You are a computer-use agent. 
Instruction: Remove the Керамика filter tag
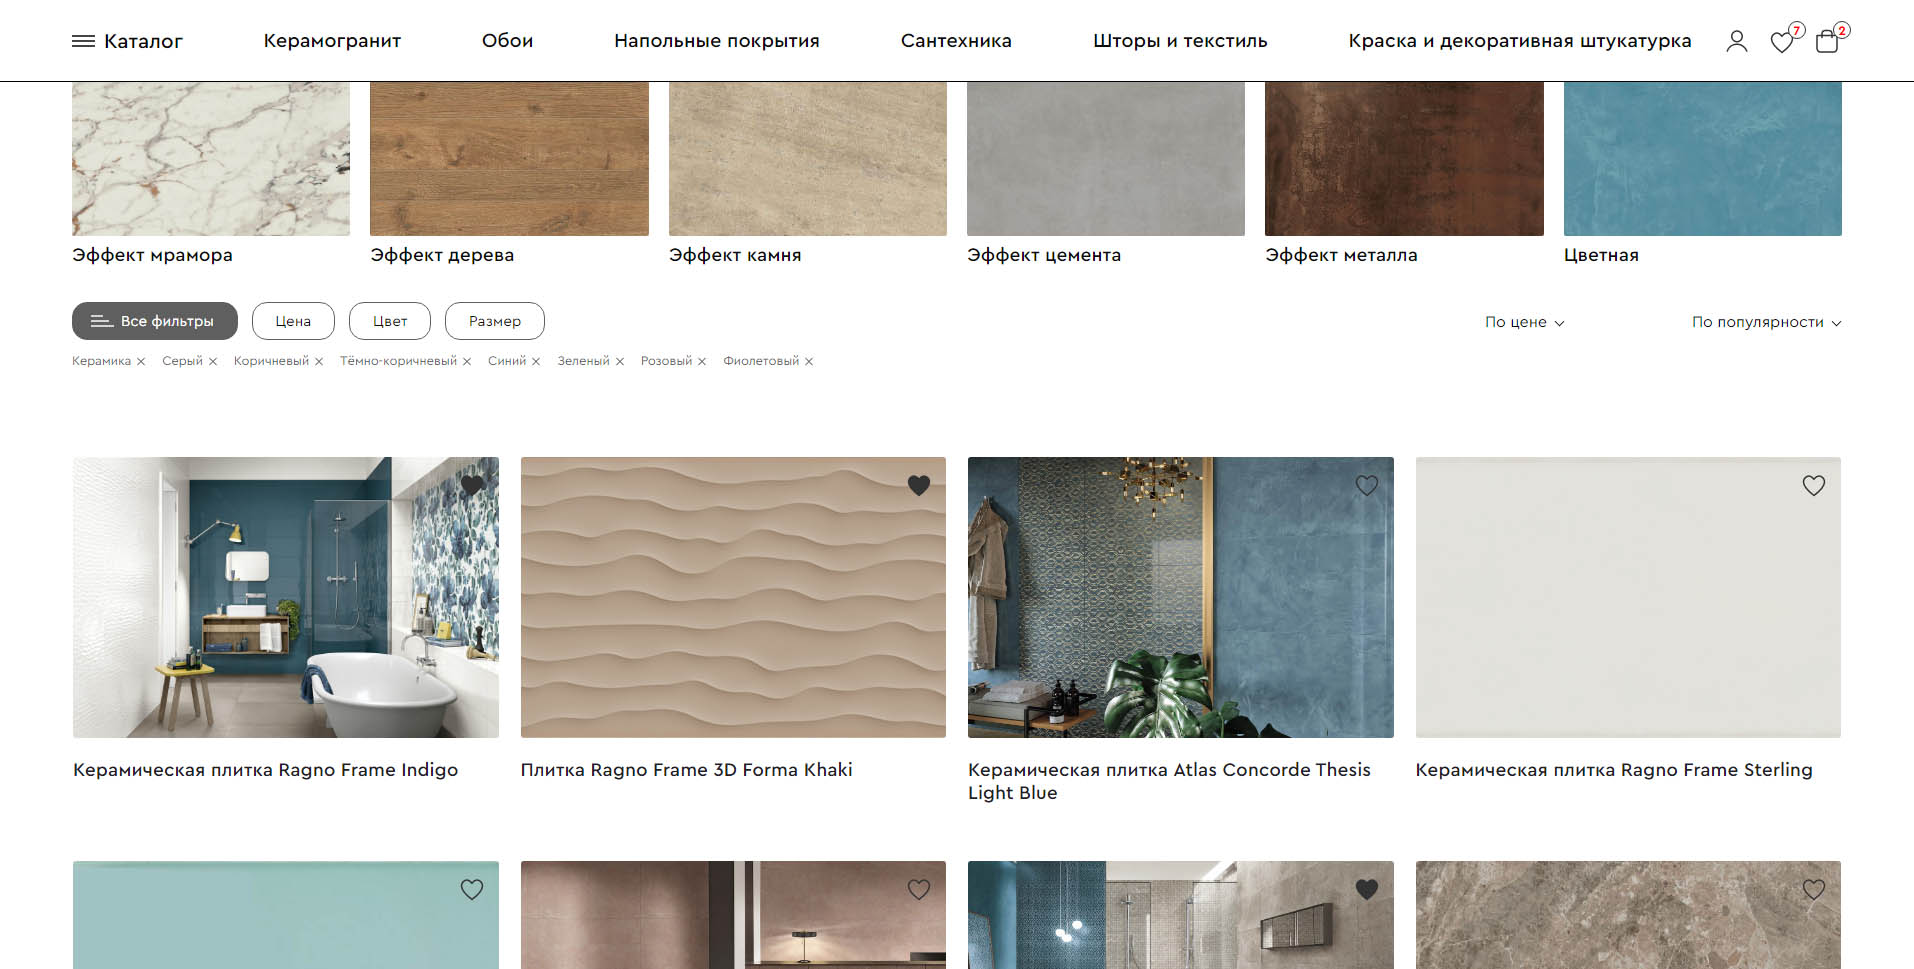(x=141, y=362)
